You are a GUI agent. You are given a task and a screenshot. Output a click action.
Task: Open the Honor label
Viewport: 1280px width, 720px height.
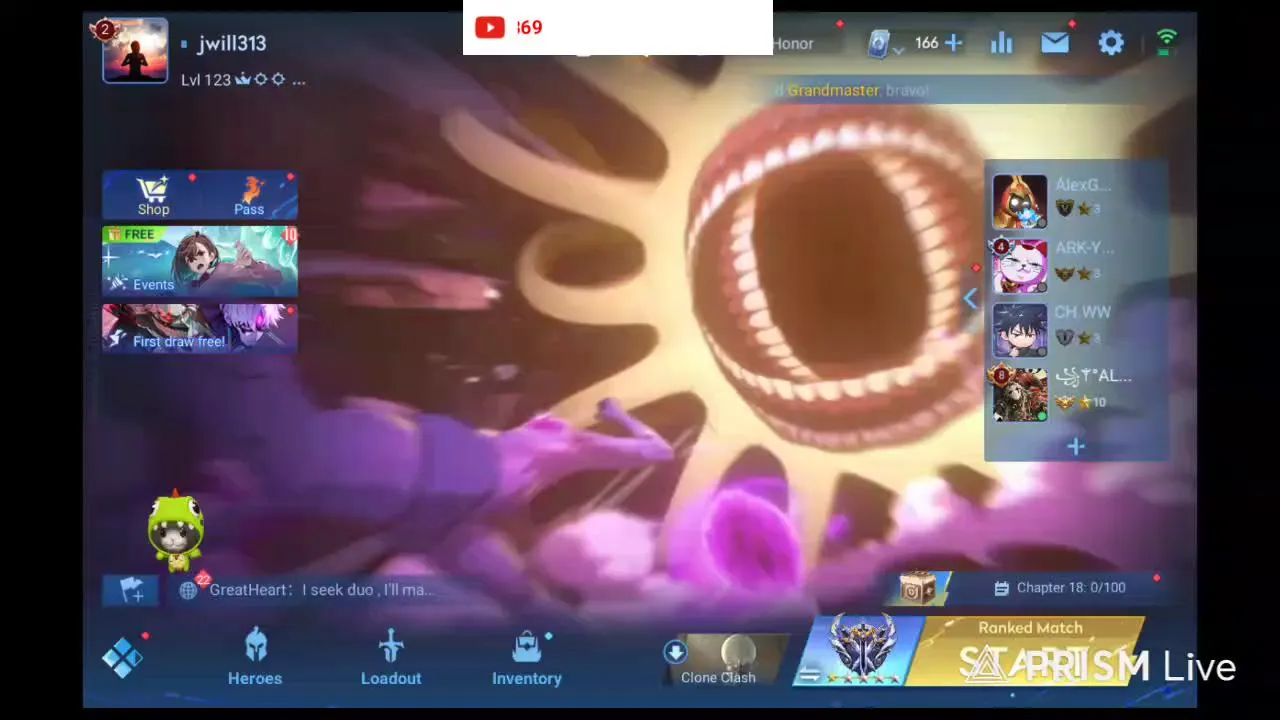coord(793,43)
